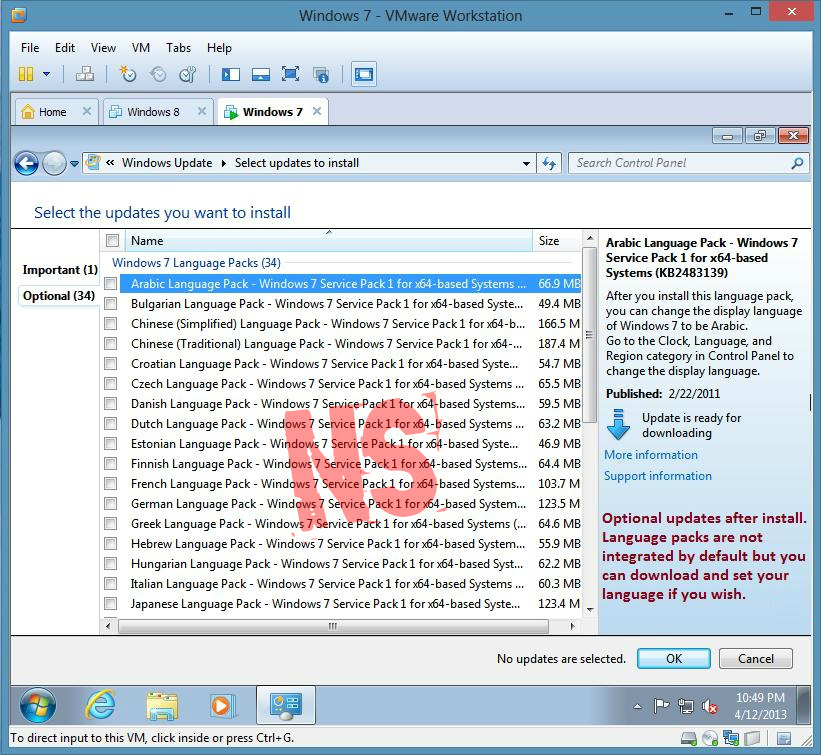
Task: Check the Croatian Language Pack checkbox
Action: [110, 363]
